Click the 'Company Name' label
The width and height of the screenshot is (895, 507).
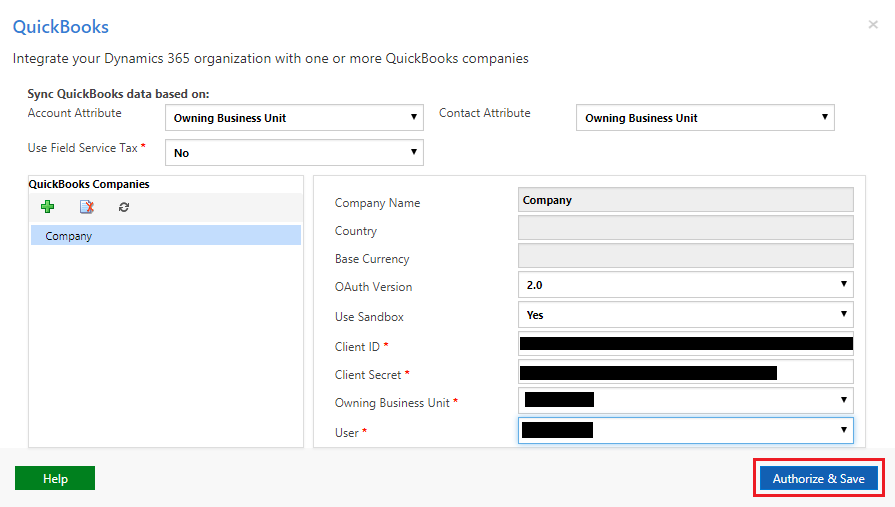coord(377,203)
